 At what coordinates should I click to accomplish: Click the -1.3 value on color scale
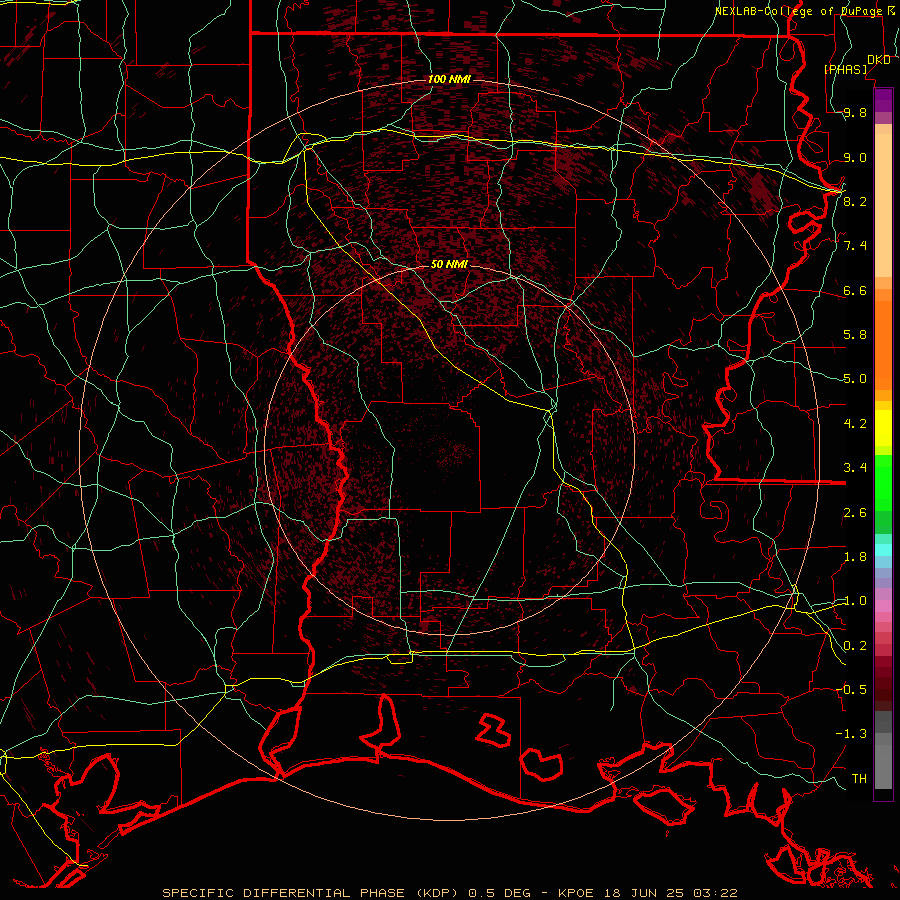point(851,734)
